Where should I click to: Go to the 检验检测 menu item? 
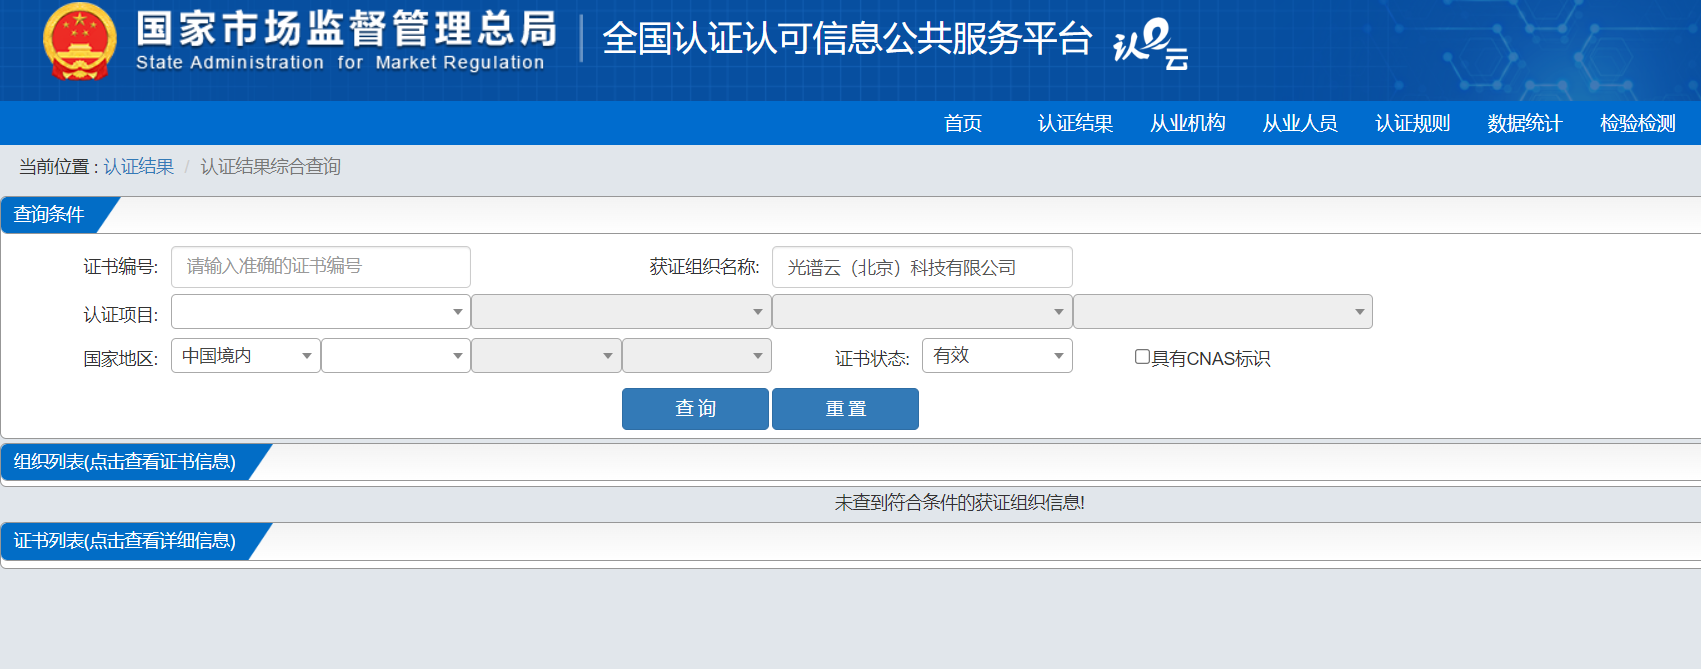(x=1638, y=123)
